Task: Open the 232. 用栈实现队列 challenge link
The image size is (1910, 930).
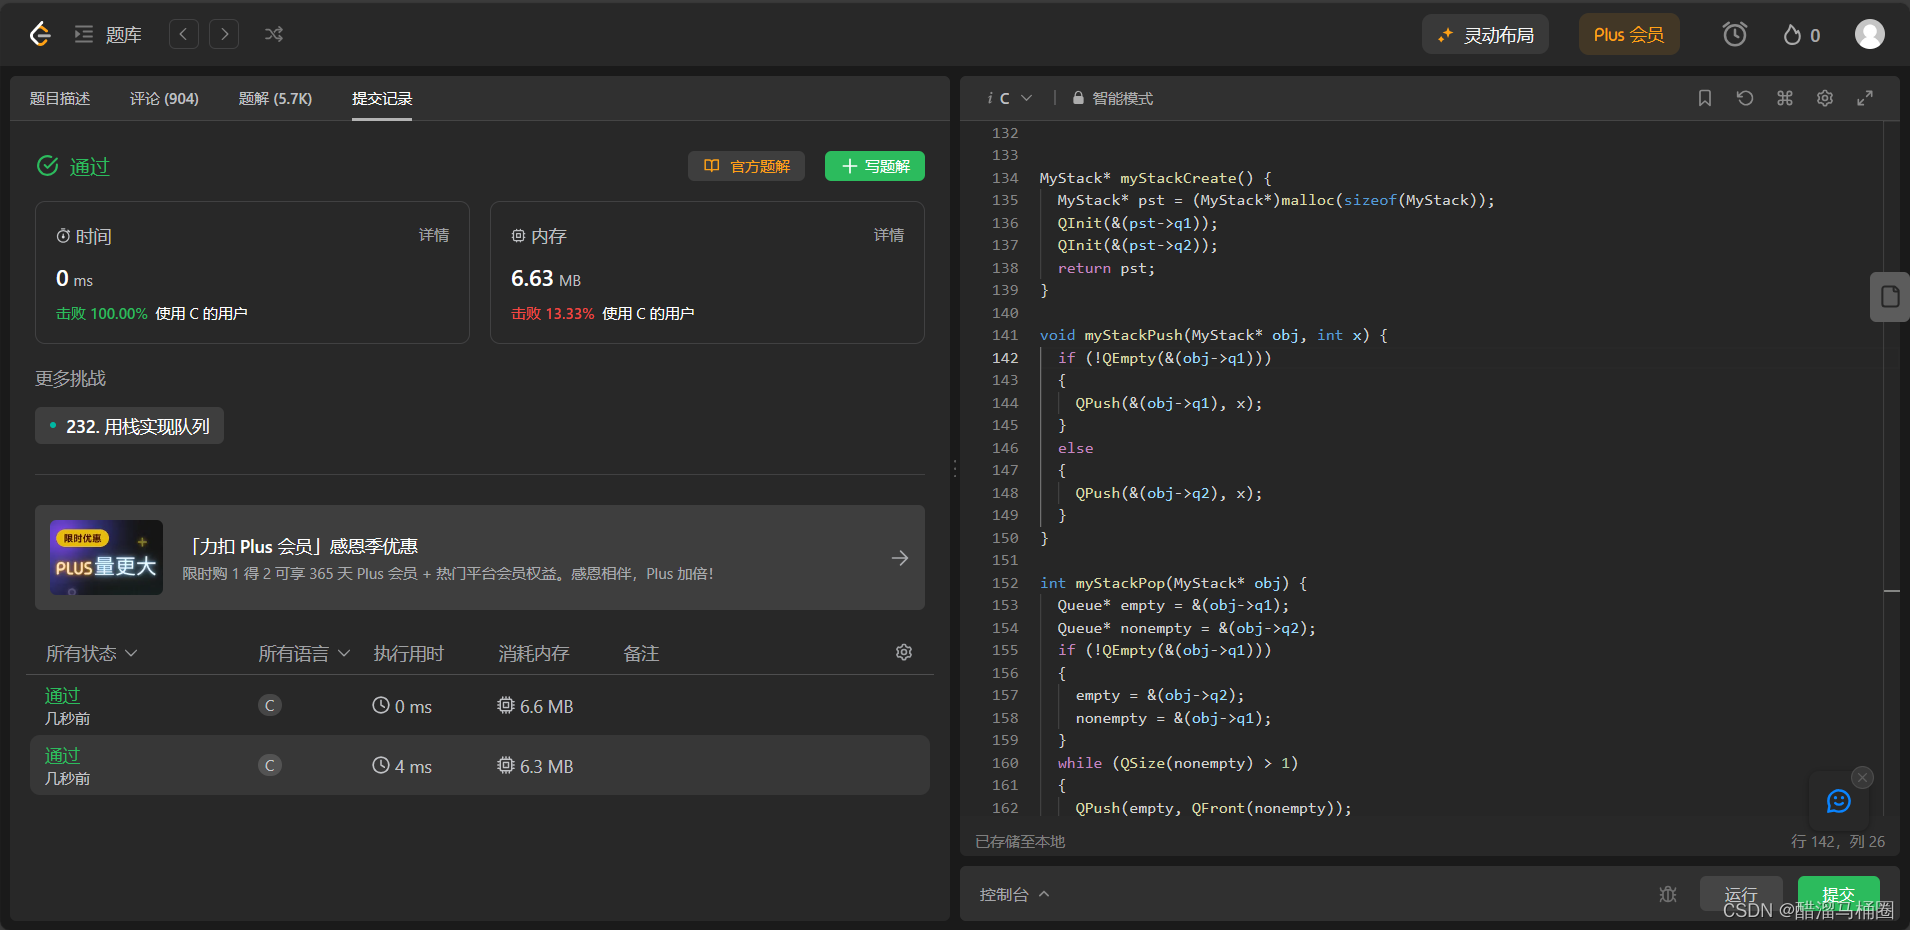Action: [129, 425]
